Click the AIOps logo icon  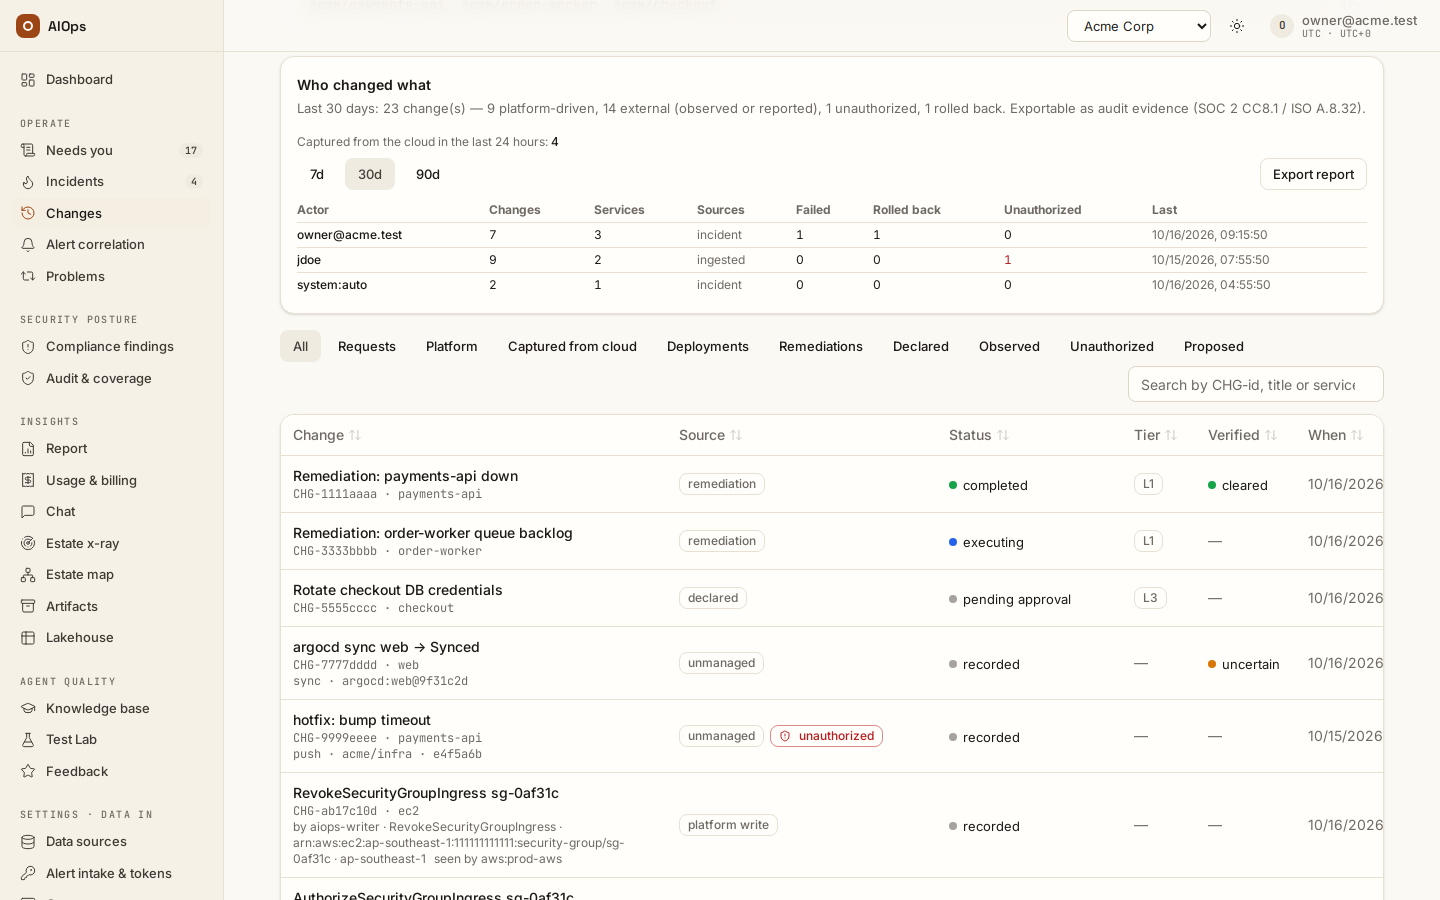(28, 26)
